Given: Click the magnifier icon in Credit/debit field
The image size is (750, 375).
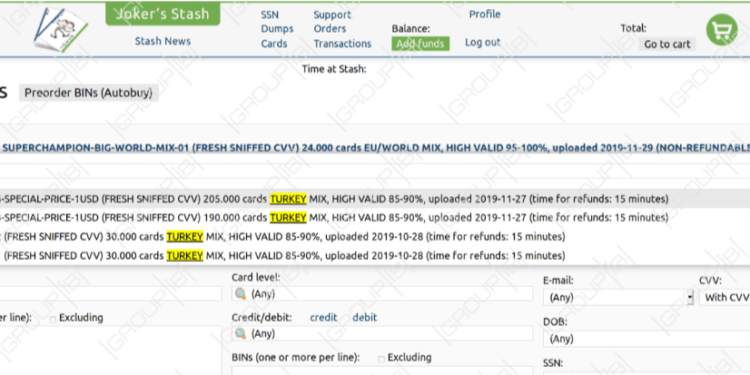Looking at the screenshot, I should [241, 333].
